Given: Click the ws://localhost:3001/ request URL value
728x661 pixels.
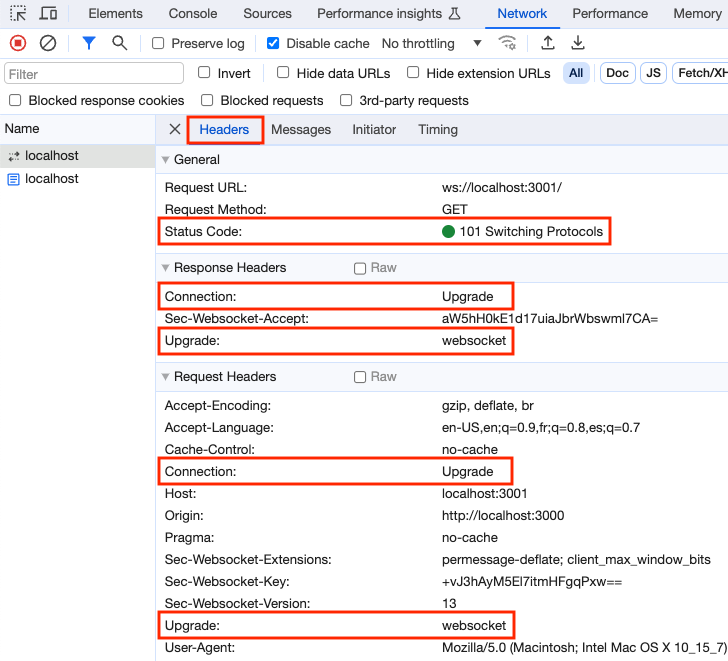Looking at the screenshot, I should point(502,188).
